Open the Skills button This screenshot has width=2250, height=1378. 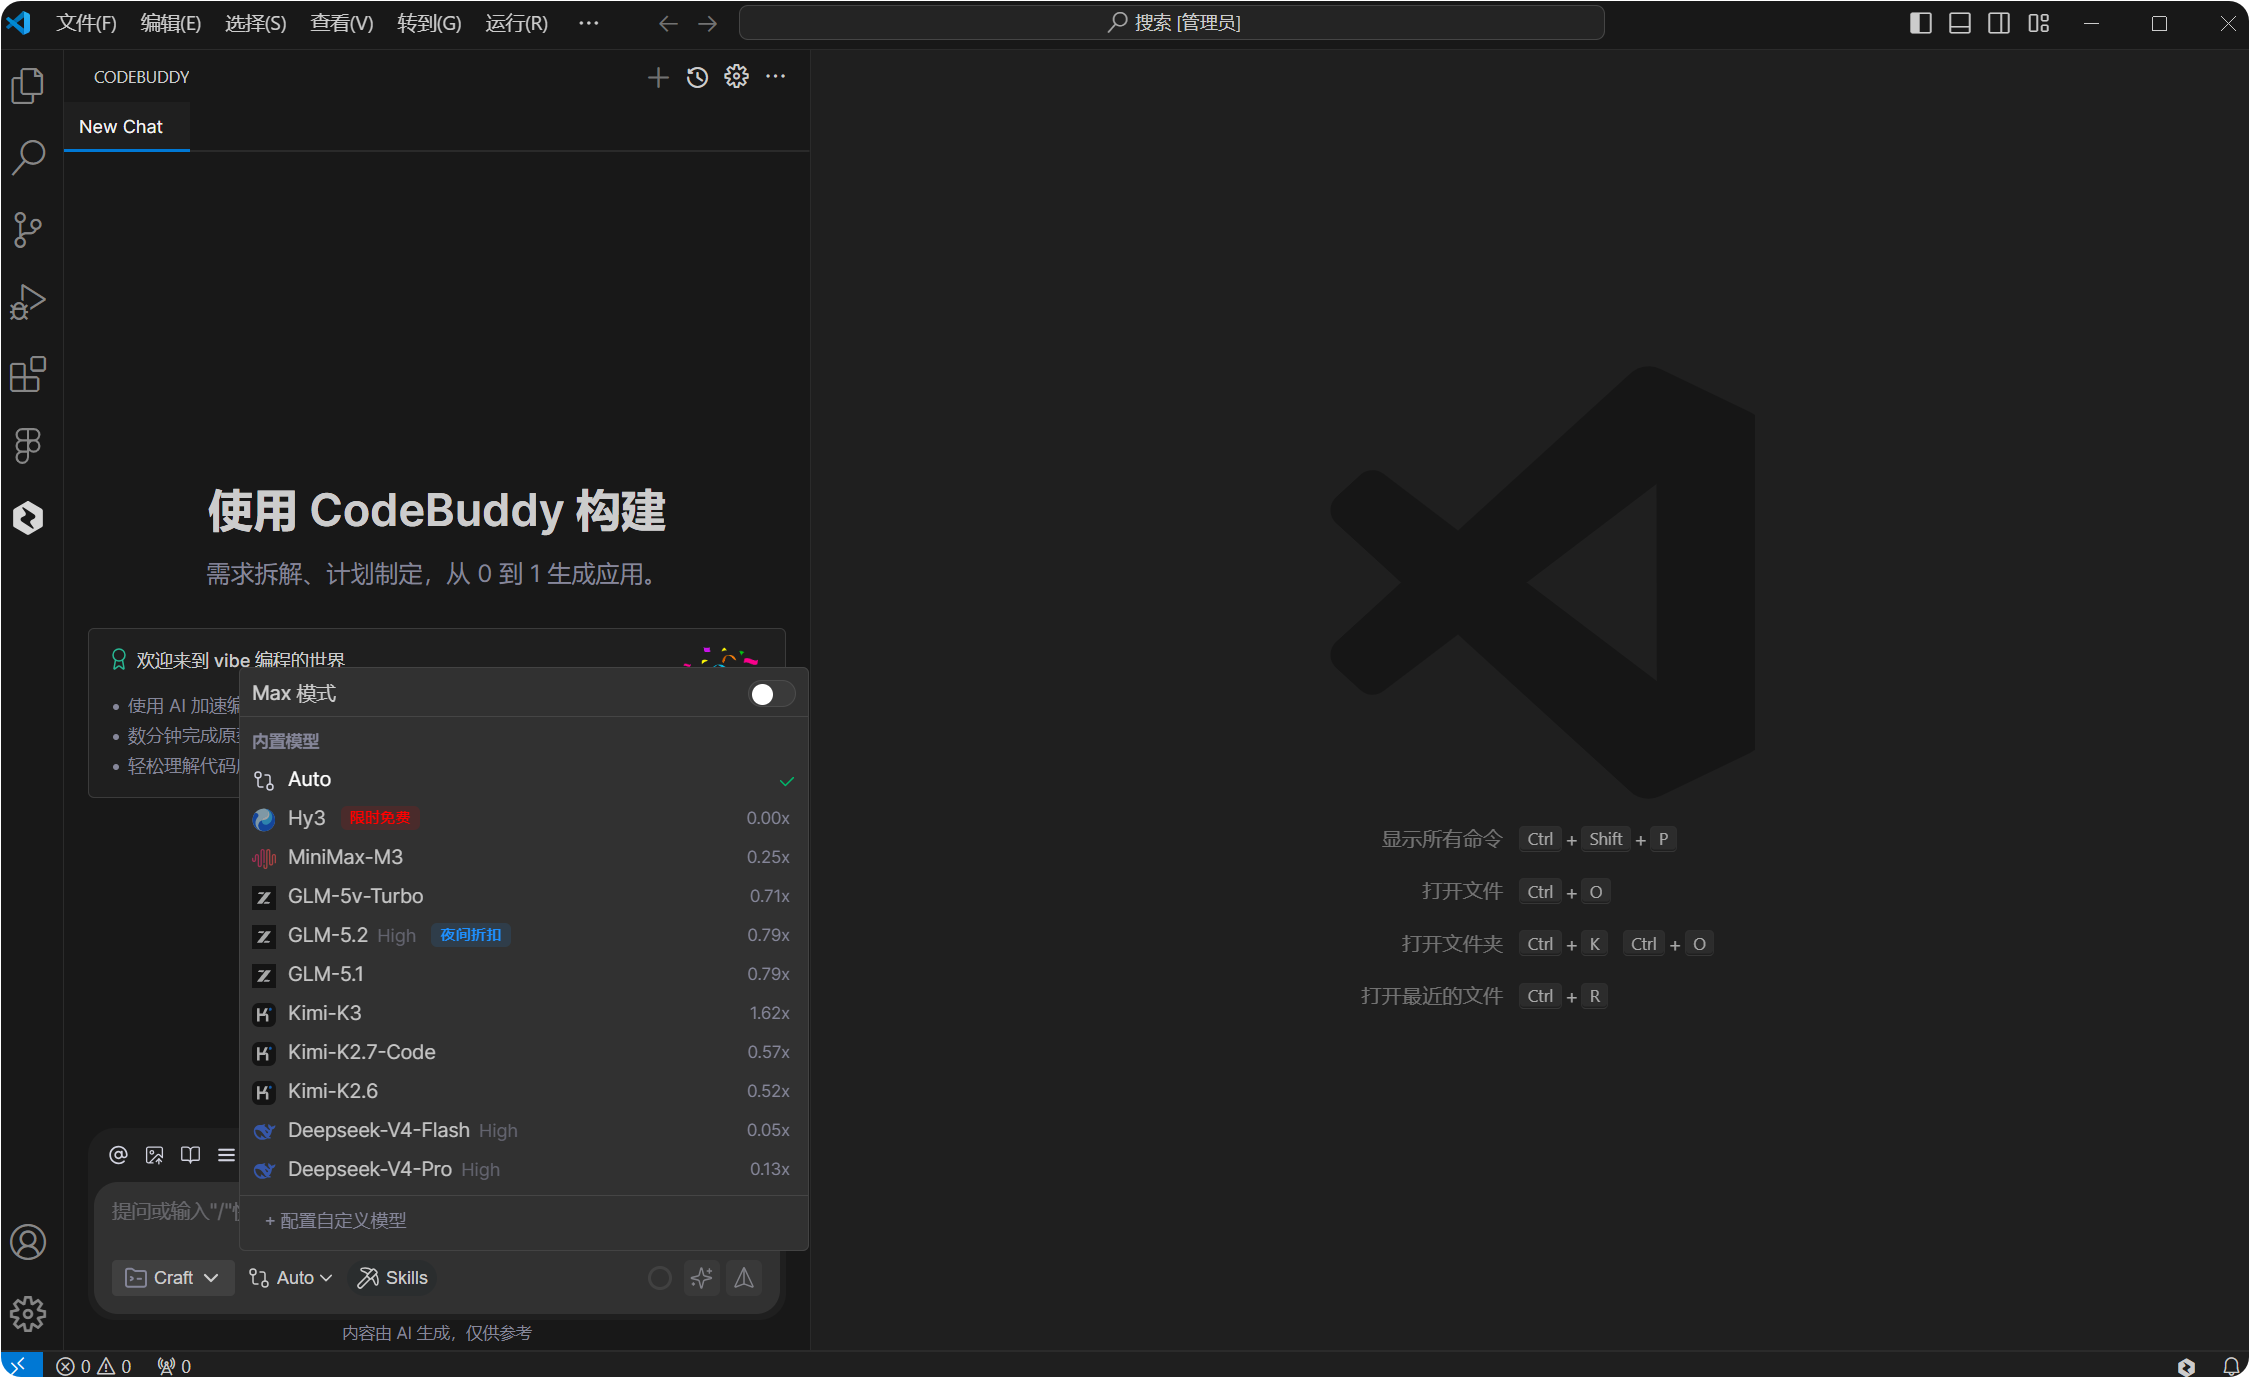point(393,1278)
